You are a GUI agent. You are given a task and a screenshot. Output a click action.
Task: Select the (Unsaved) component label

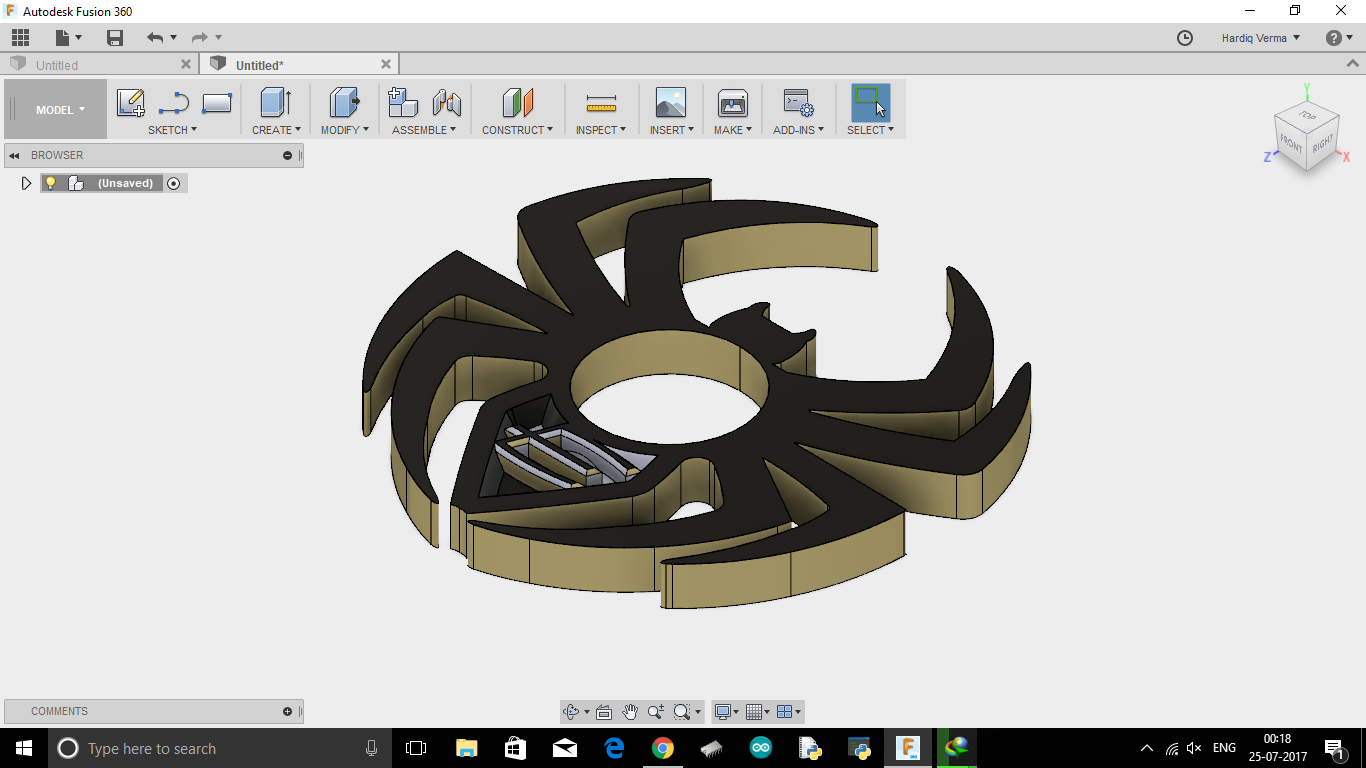125,184
